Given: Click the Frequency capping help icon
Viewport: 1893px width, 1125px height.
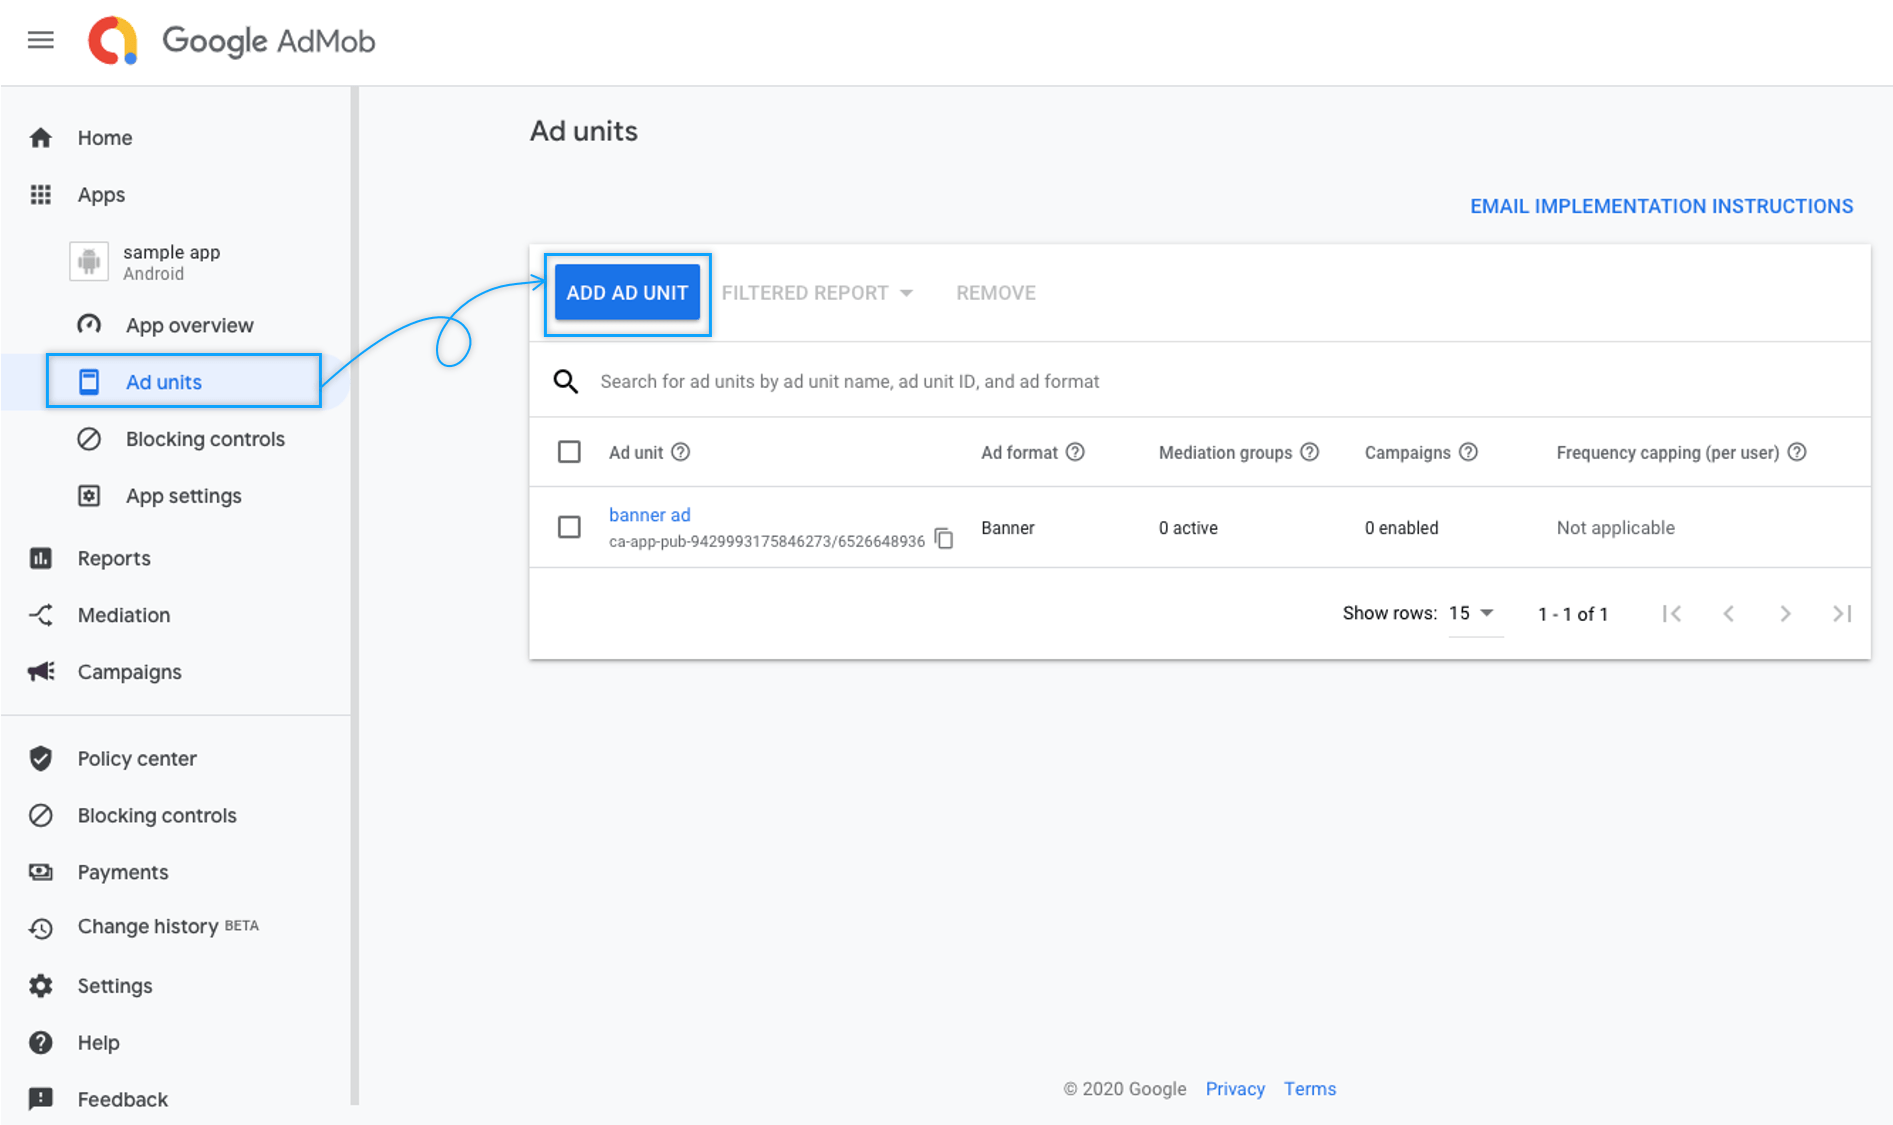Looking at the screenshot, I should pos(1797,452).
